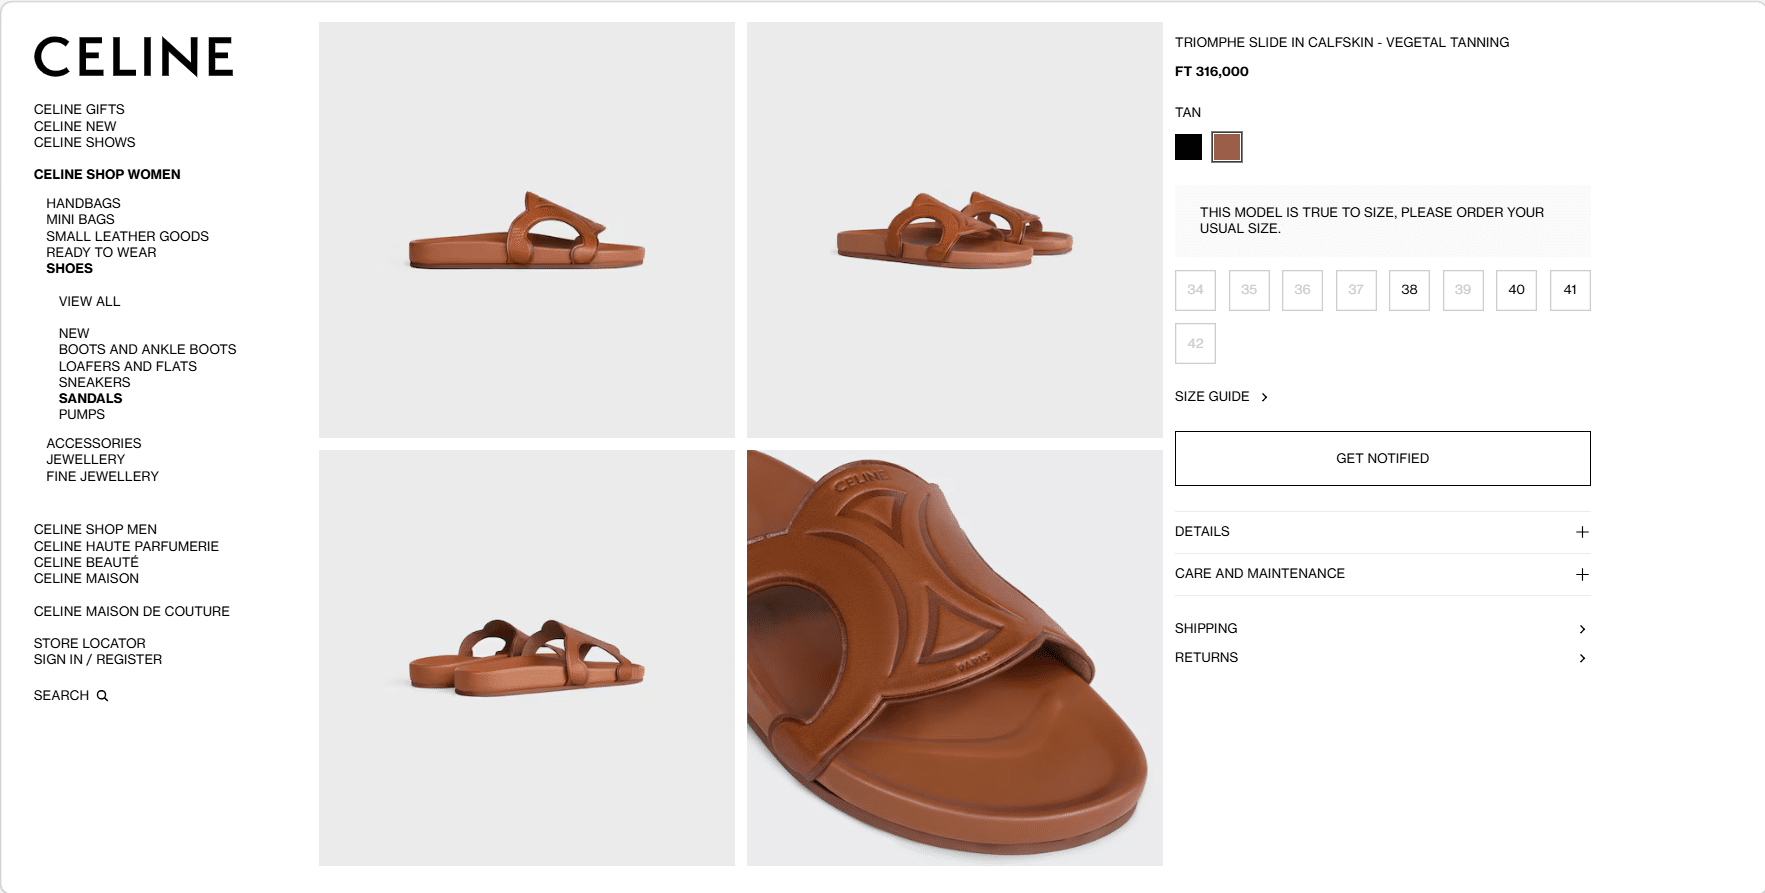
Task: Choose size 41
Action: (x=1570, y=290)
